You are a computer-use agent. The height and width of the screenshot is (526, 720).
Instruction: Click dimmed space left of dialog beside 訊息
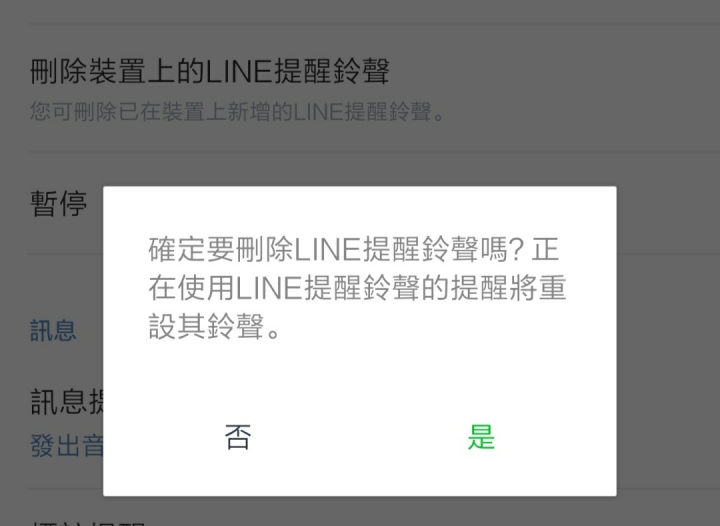(x=90, y=330)
